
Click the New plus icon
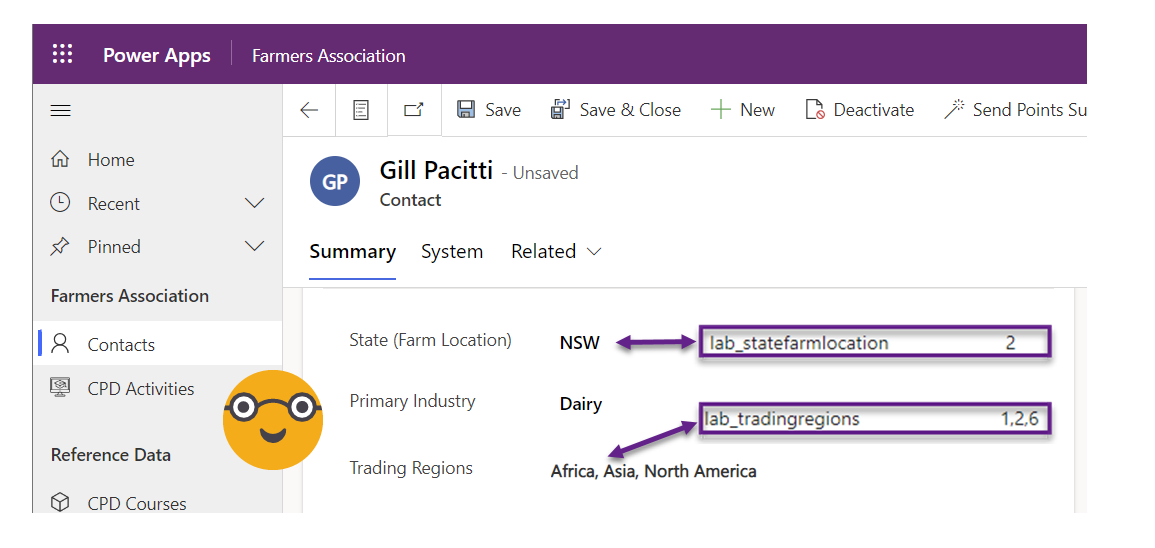pos(720,110)
